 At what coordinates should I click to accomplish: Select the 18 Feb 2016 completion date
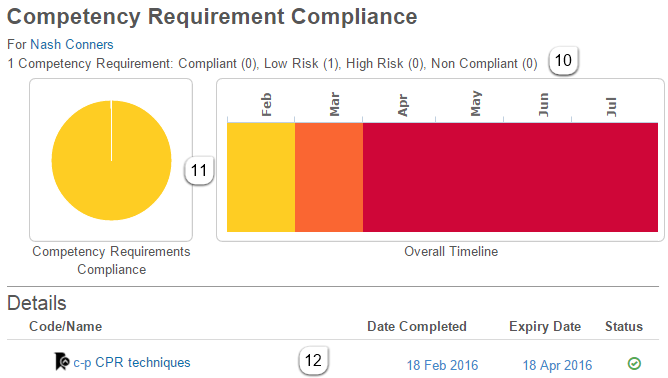[x=442, y=365]
